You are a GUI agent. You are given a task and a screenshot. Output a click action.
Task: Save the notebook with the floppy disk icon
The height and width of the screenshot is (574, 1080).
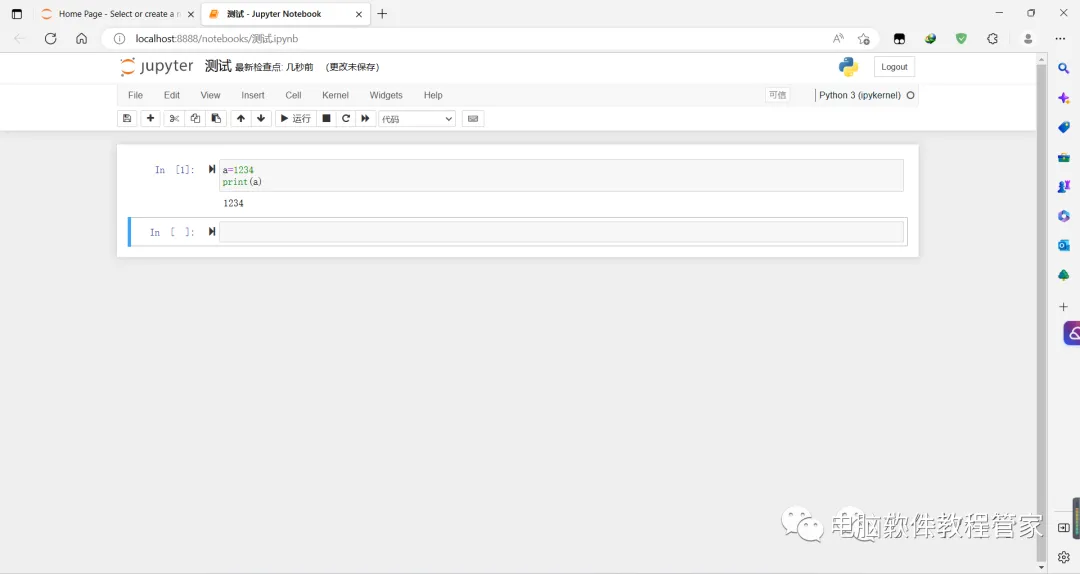tap(127, 119)
